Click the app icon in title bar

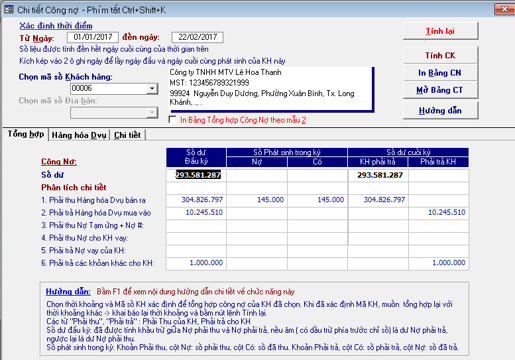[x=9, y=10]
